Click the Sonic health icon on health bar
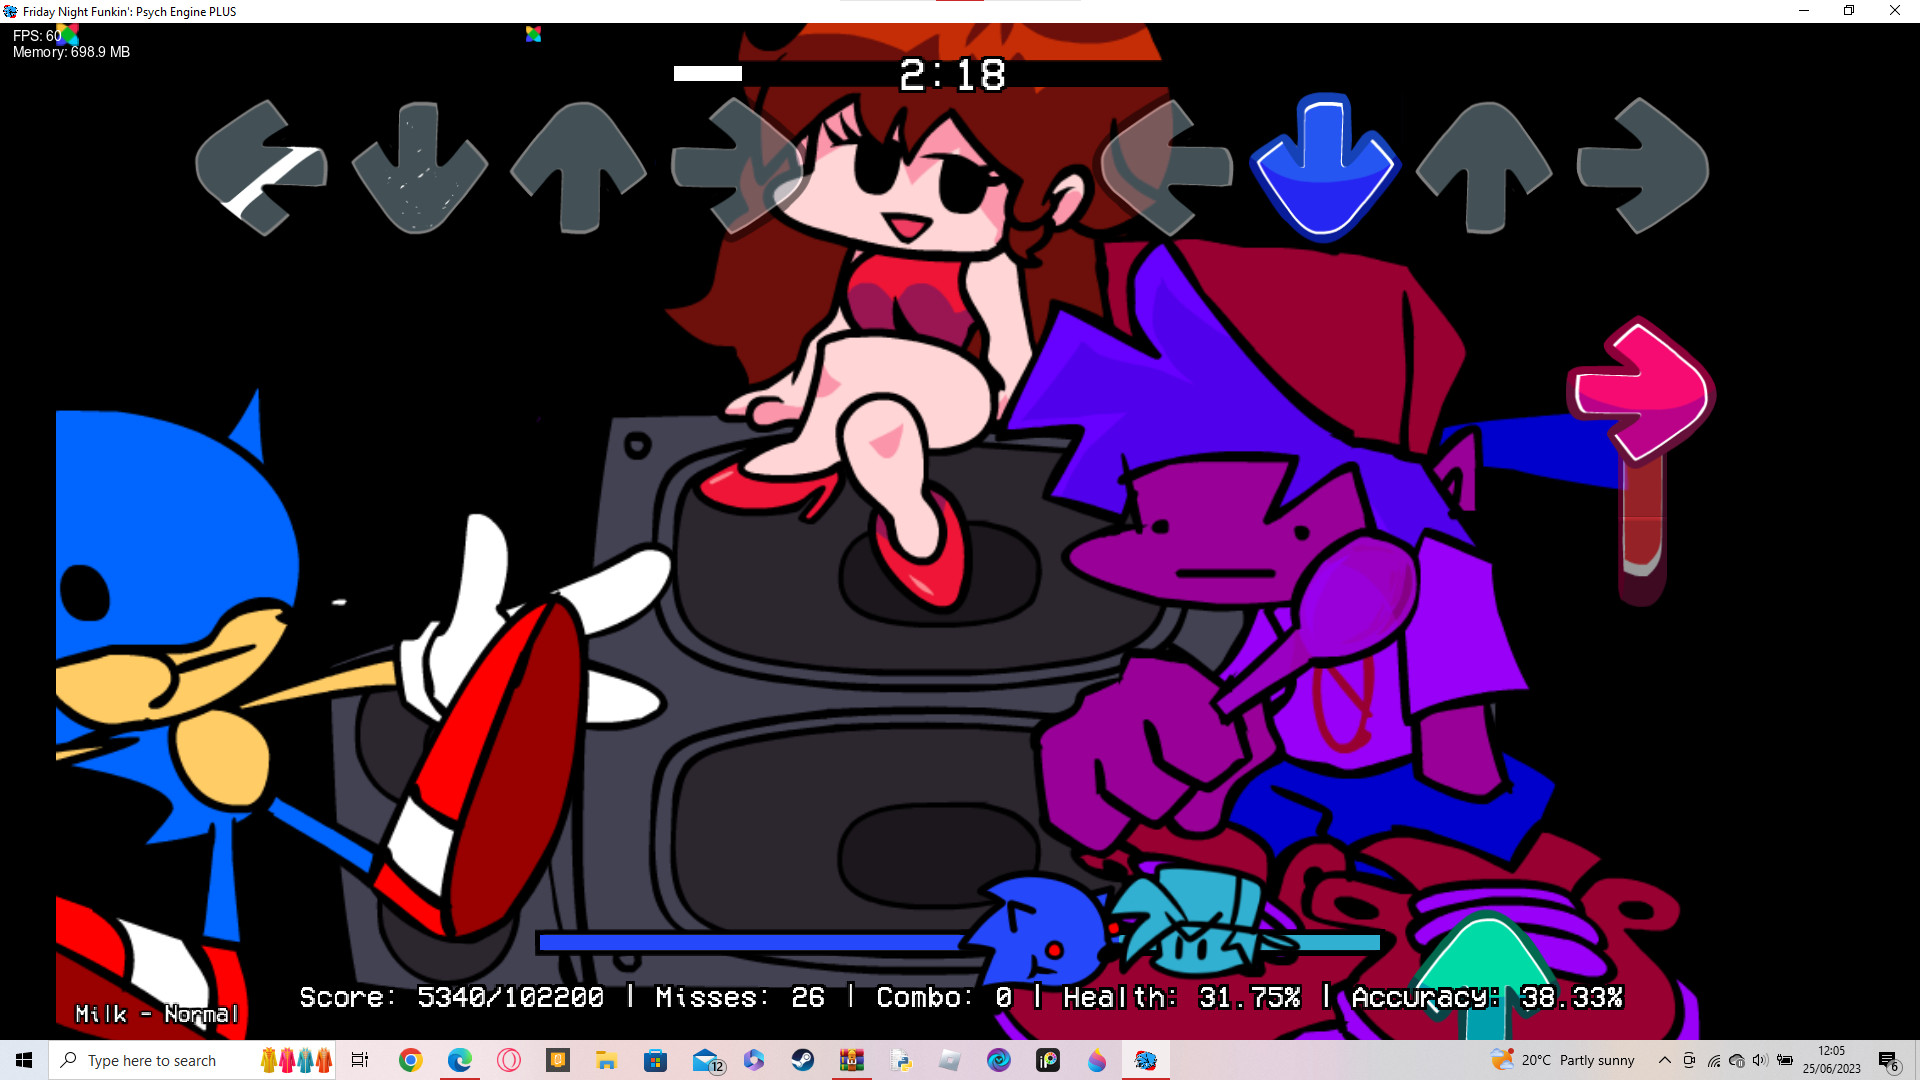 tap(1040, 930)
